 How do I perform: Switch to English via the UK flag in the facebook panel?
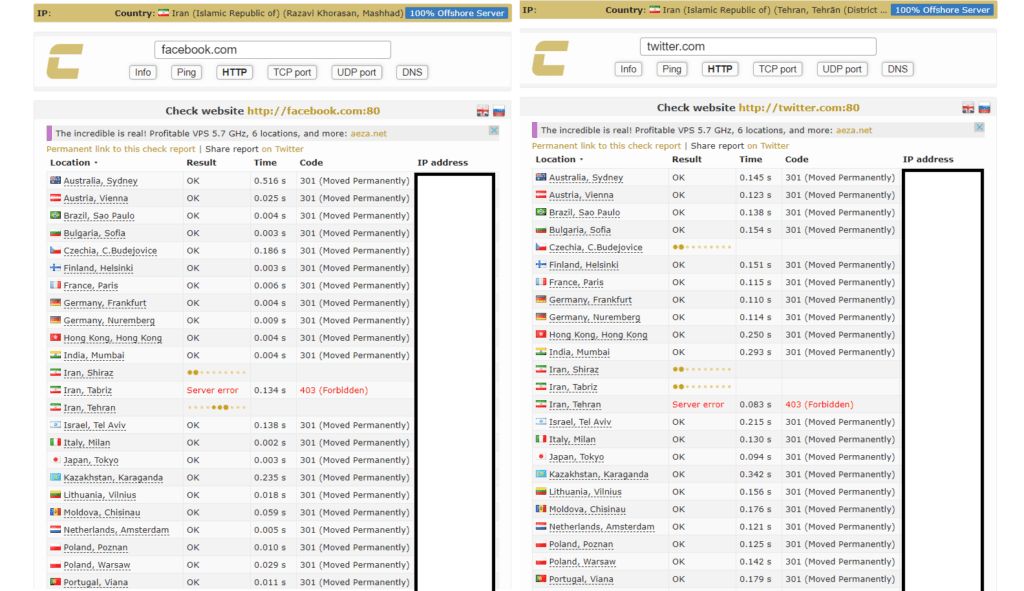point(483,112)
